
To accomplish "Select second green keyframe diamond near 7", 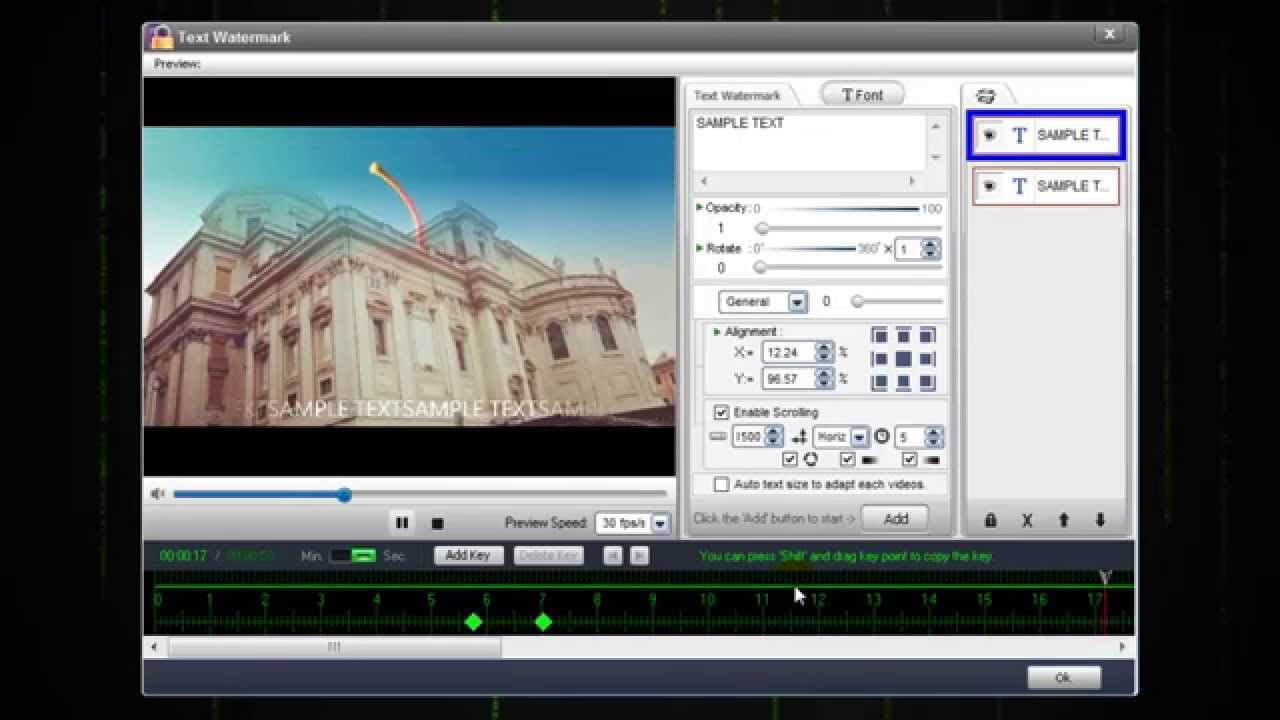I will (543, 622).
